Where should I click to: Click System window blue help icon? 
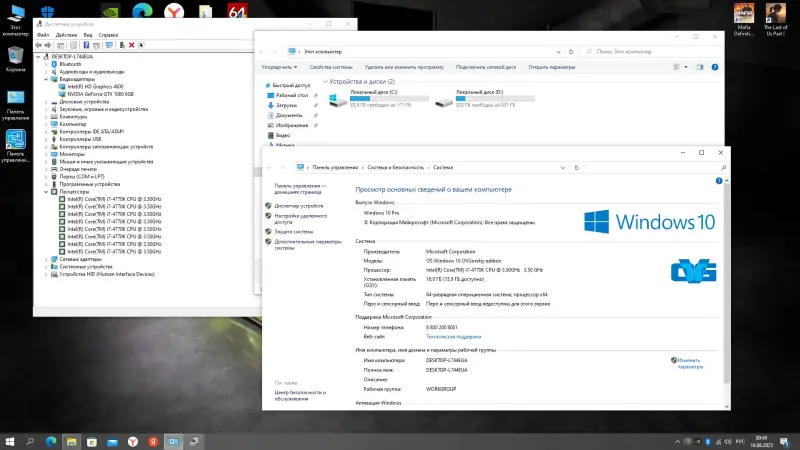pyautogui.click(x=719, y=181)
